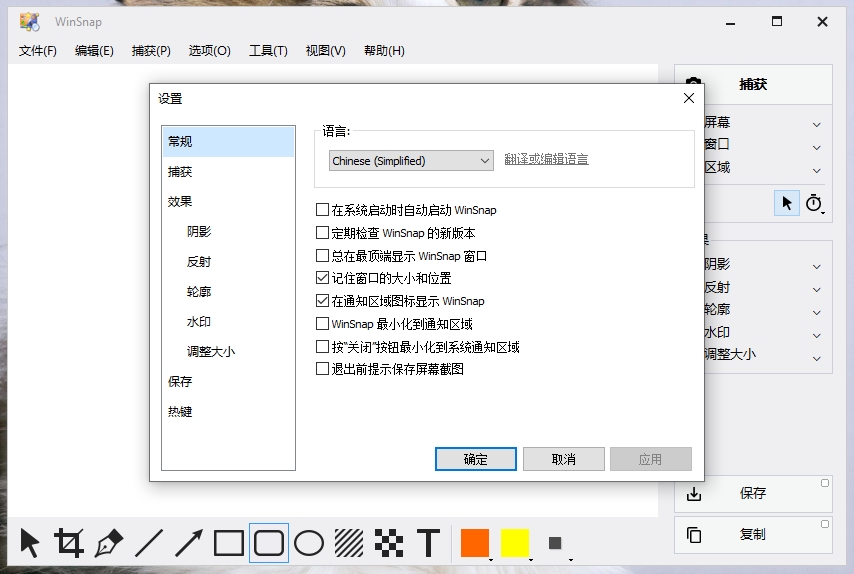Select the Arrow line tool
The height and width of the screenshot is (574, 854).
(188, 542)
